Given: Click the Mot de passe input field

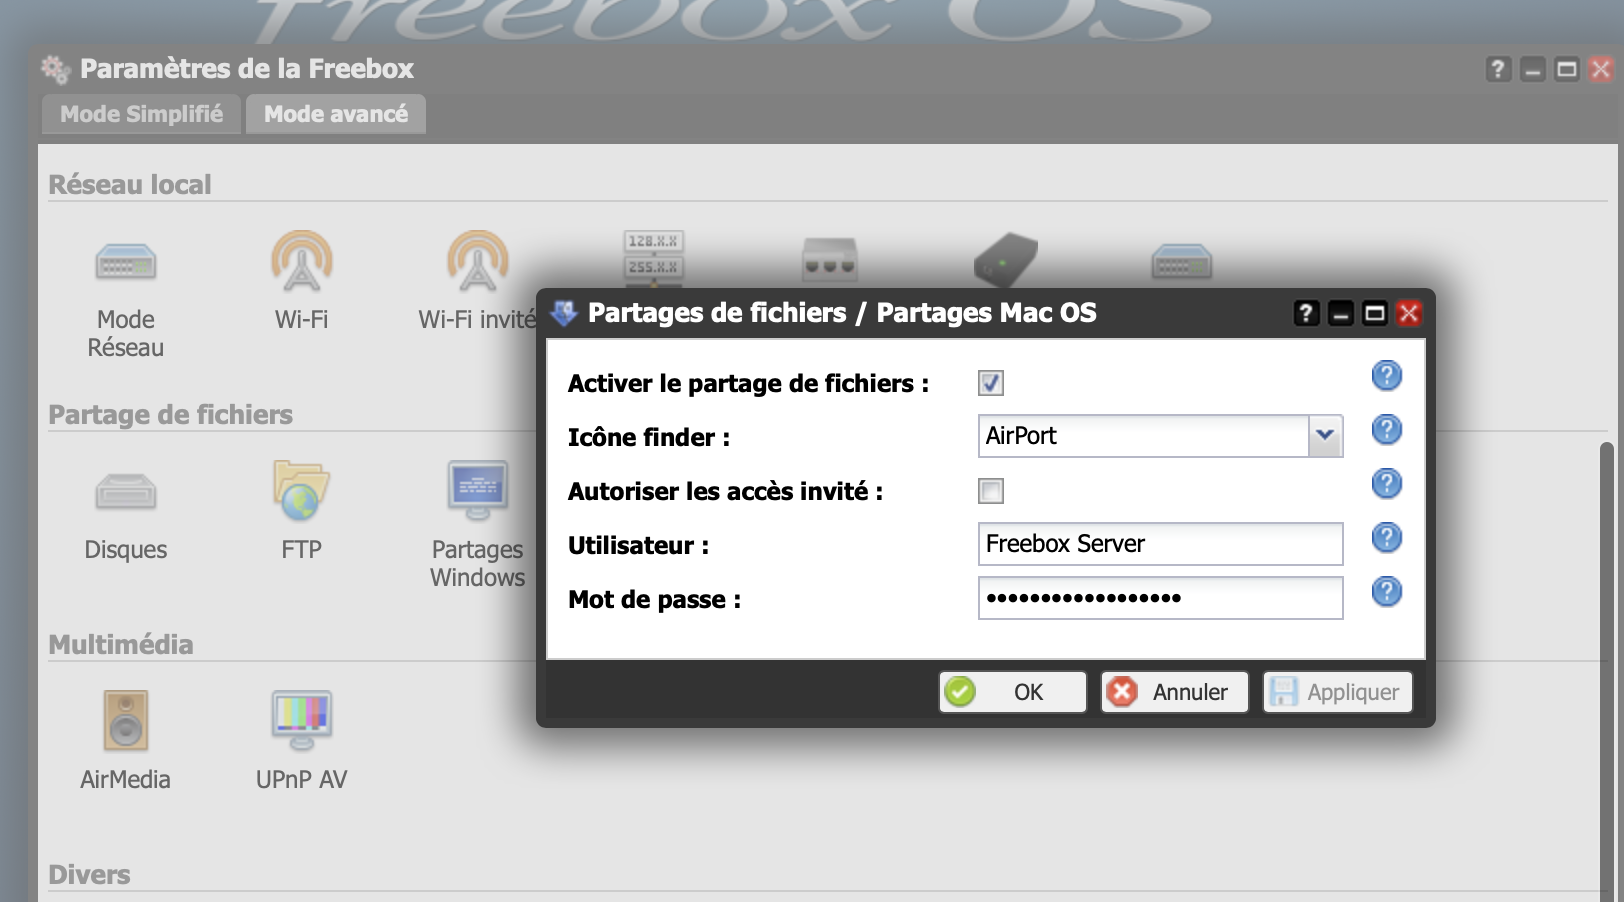Looking at the screenshot, I should tap(1161, 598).
